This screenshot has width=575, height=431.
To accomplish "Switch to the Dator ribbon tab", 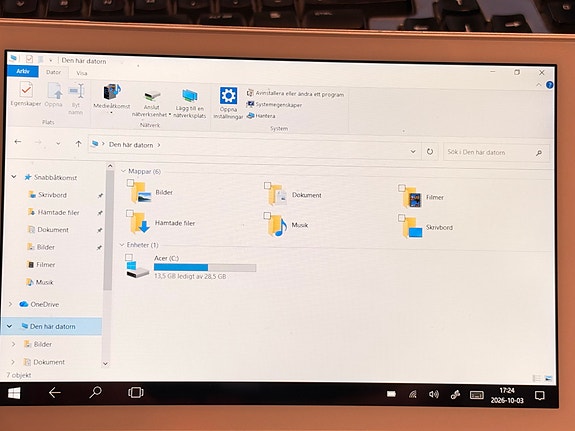I will [x=54, y=72].
